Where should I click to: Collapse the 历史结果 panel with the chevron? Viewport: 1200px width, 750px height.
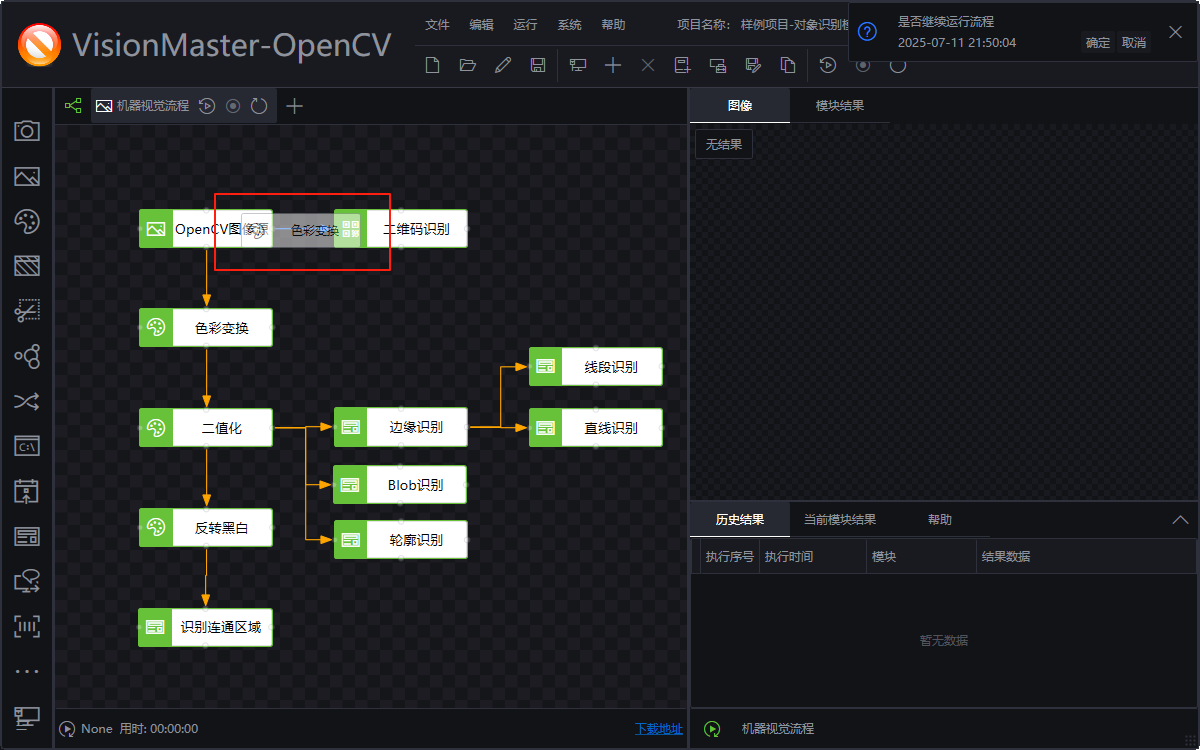(x=1179, y=519)
